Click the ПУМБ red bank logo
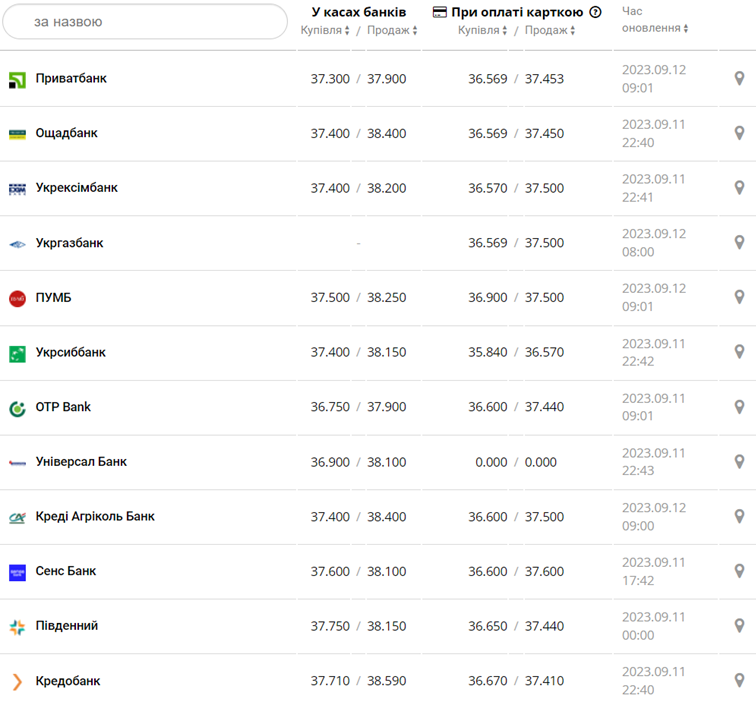Image resolution: width=756 pixels, height=708 pixels. pos(17,298)
